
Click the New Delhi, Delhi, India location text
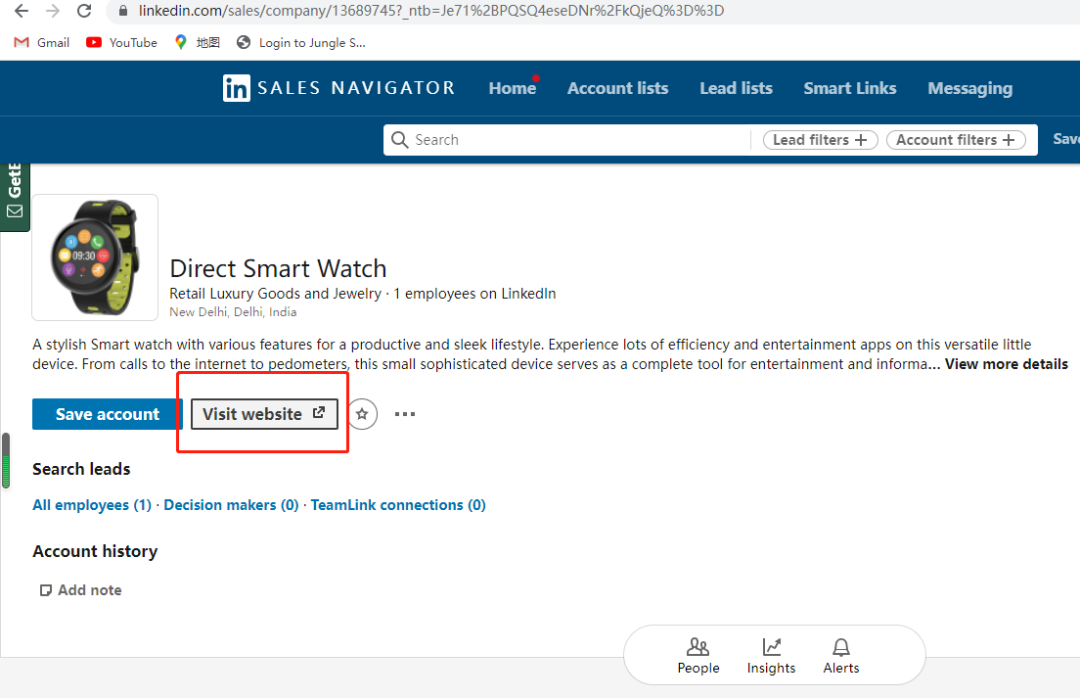click(233, 312)
